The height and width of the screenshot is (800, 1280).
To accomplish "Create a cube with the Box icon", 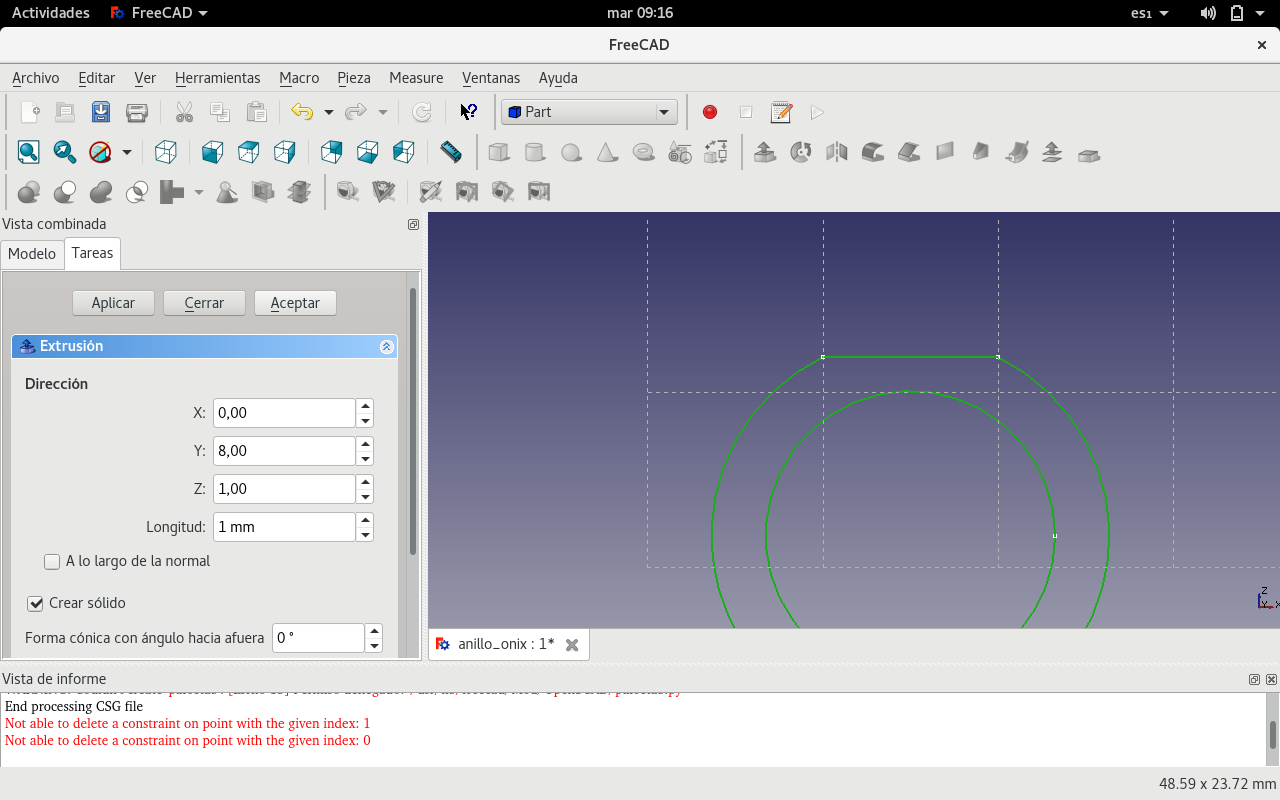I will (499, 152).
